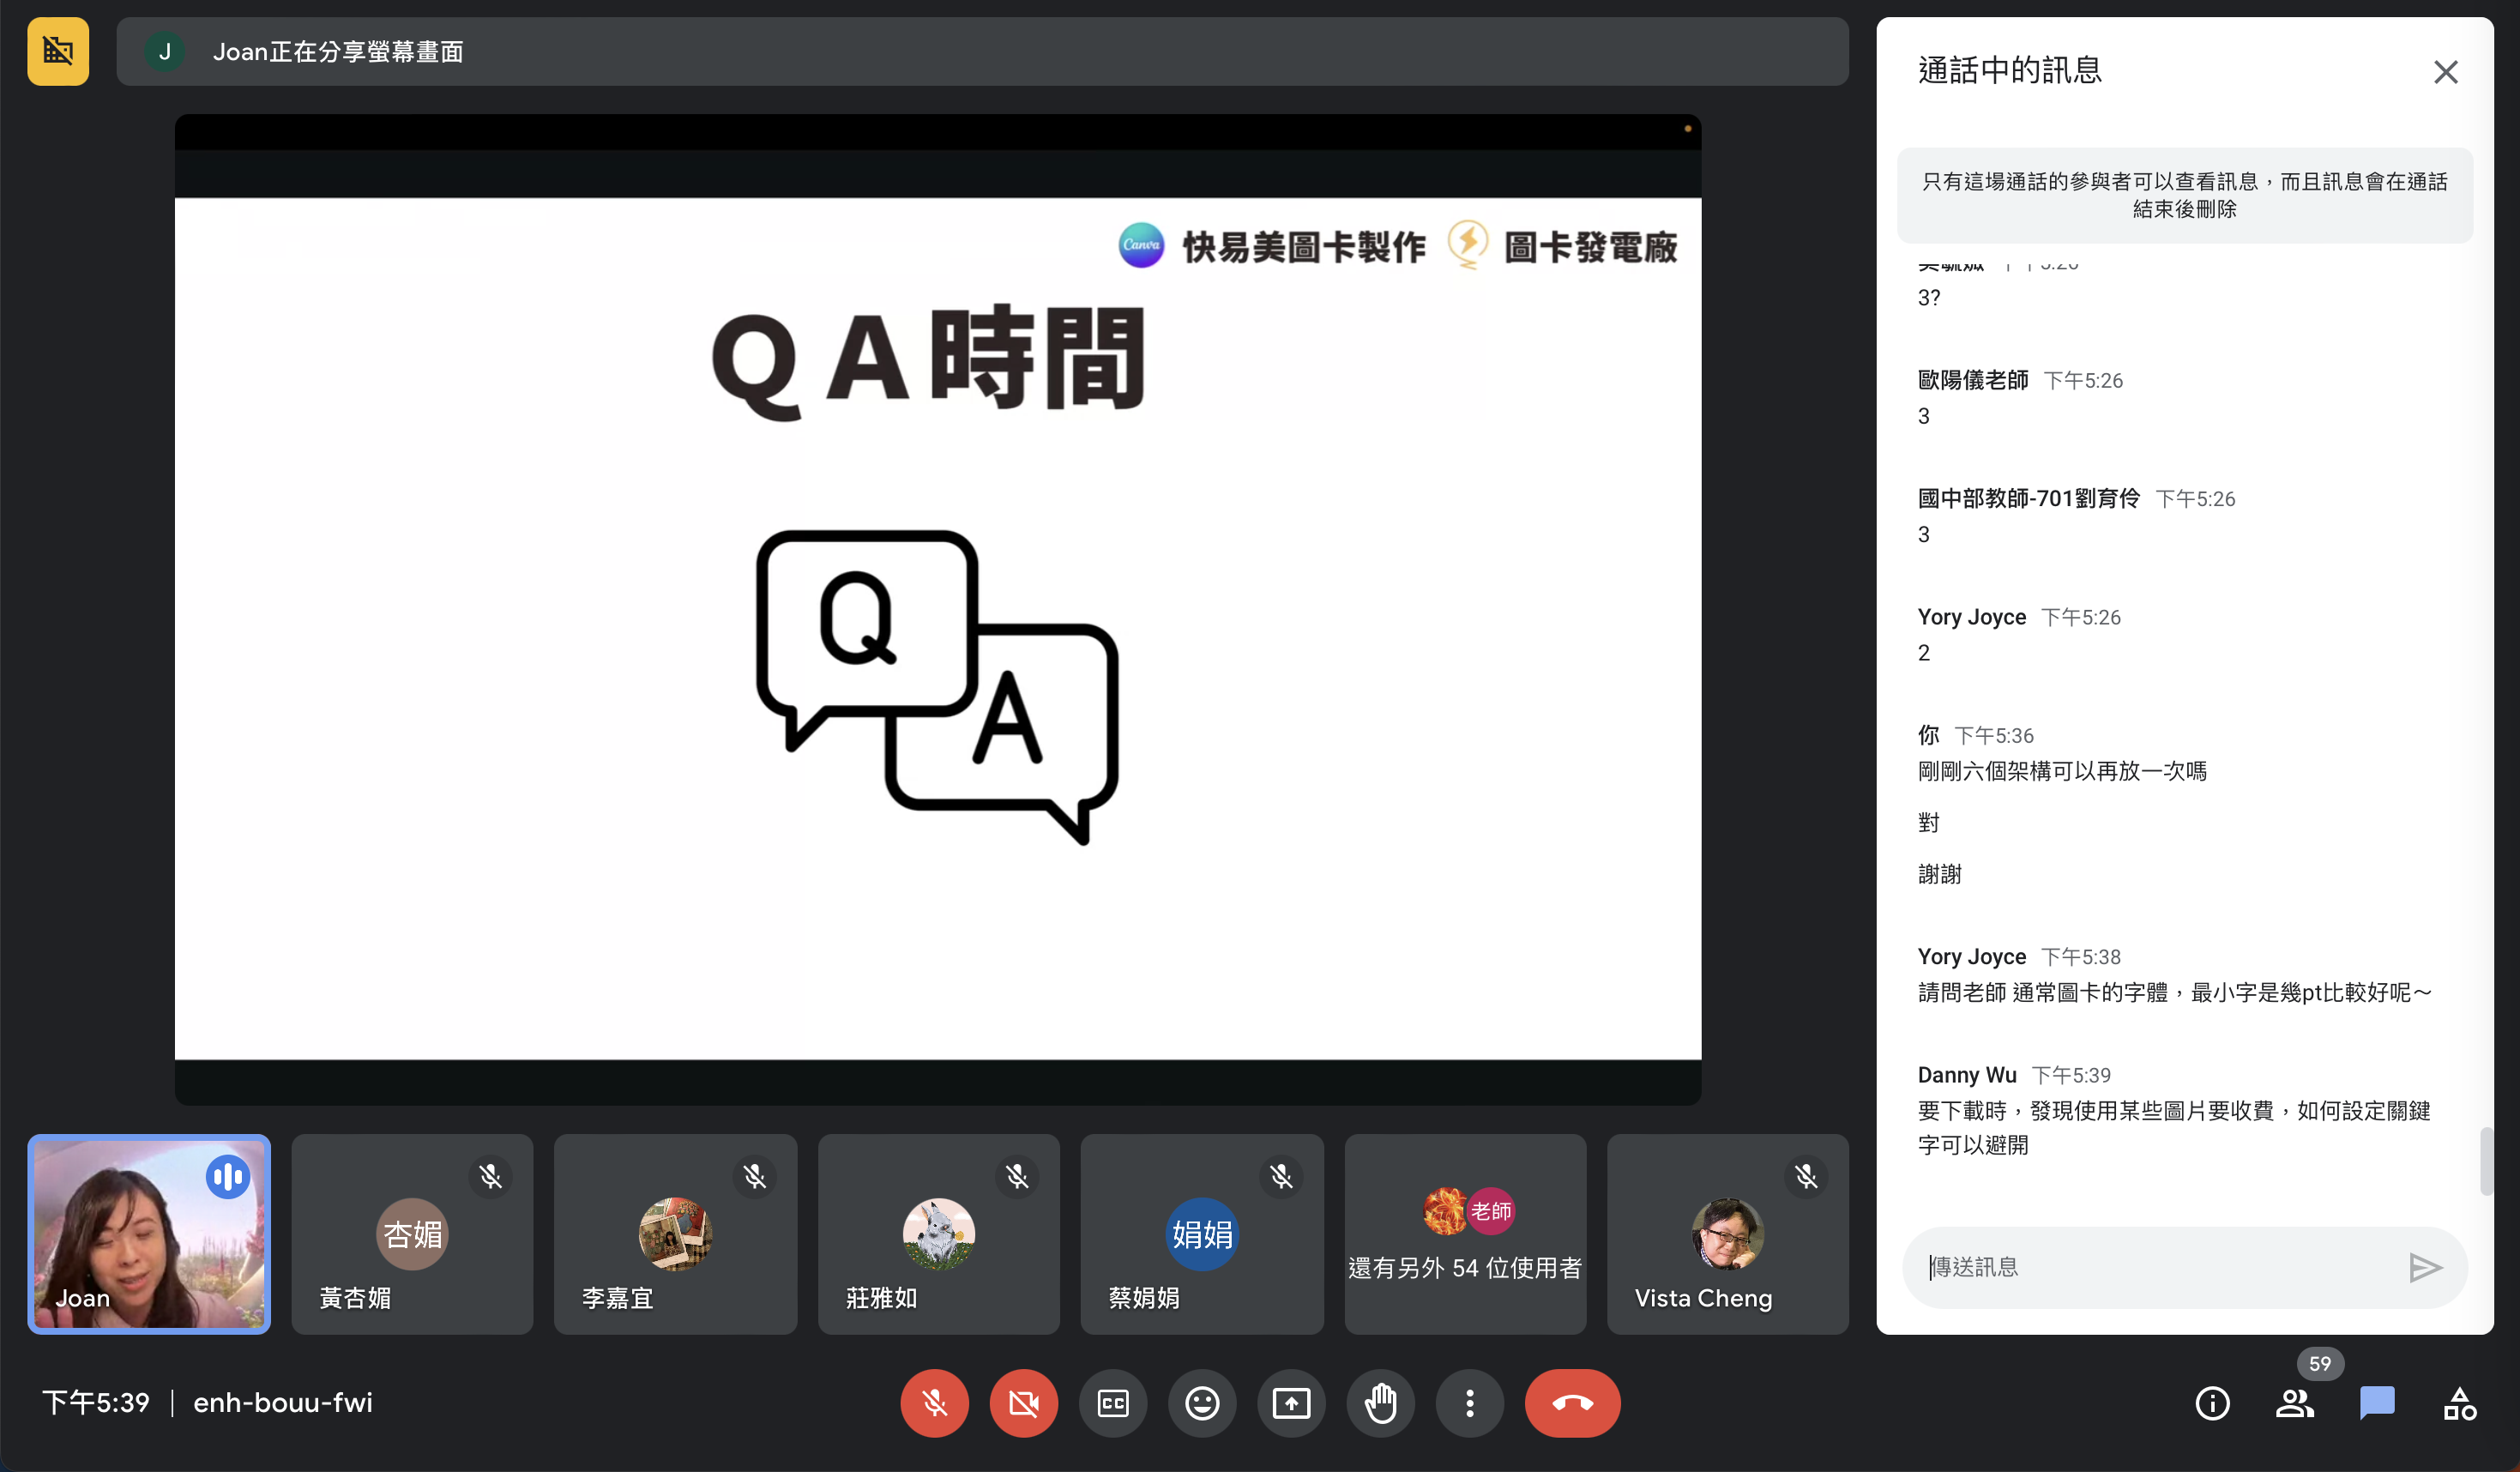2520x1472 pixels.
Task: Toggle closed captions
Action: pos(1113,1403)
